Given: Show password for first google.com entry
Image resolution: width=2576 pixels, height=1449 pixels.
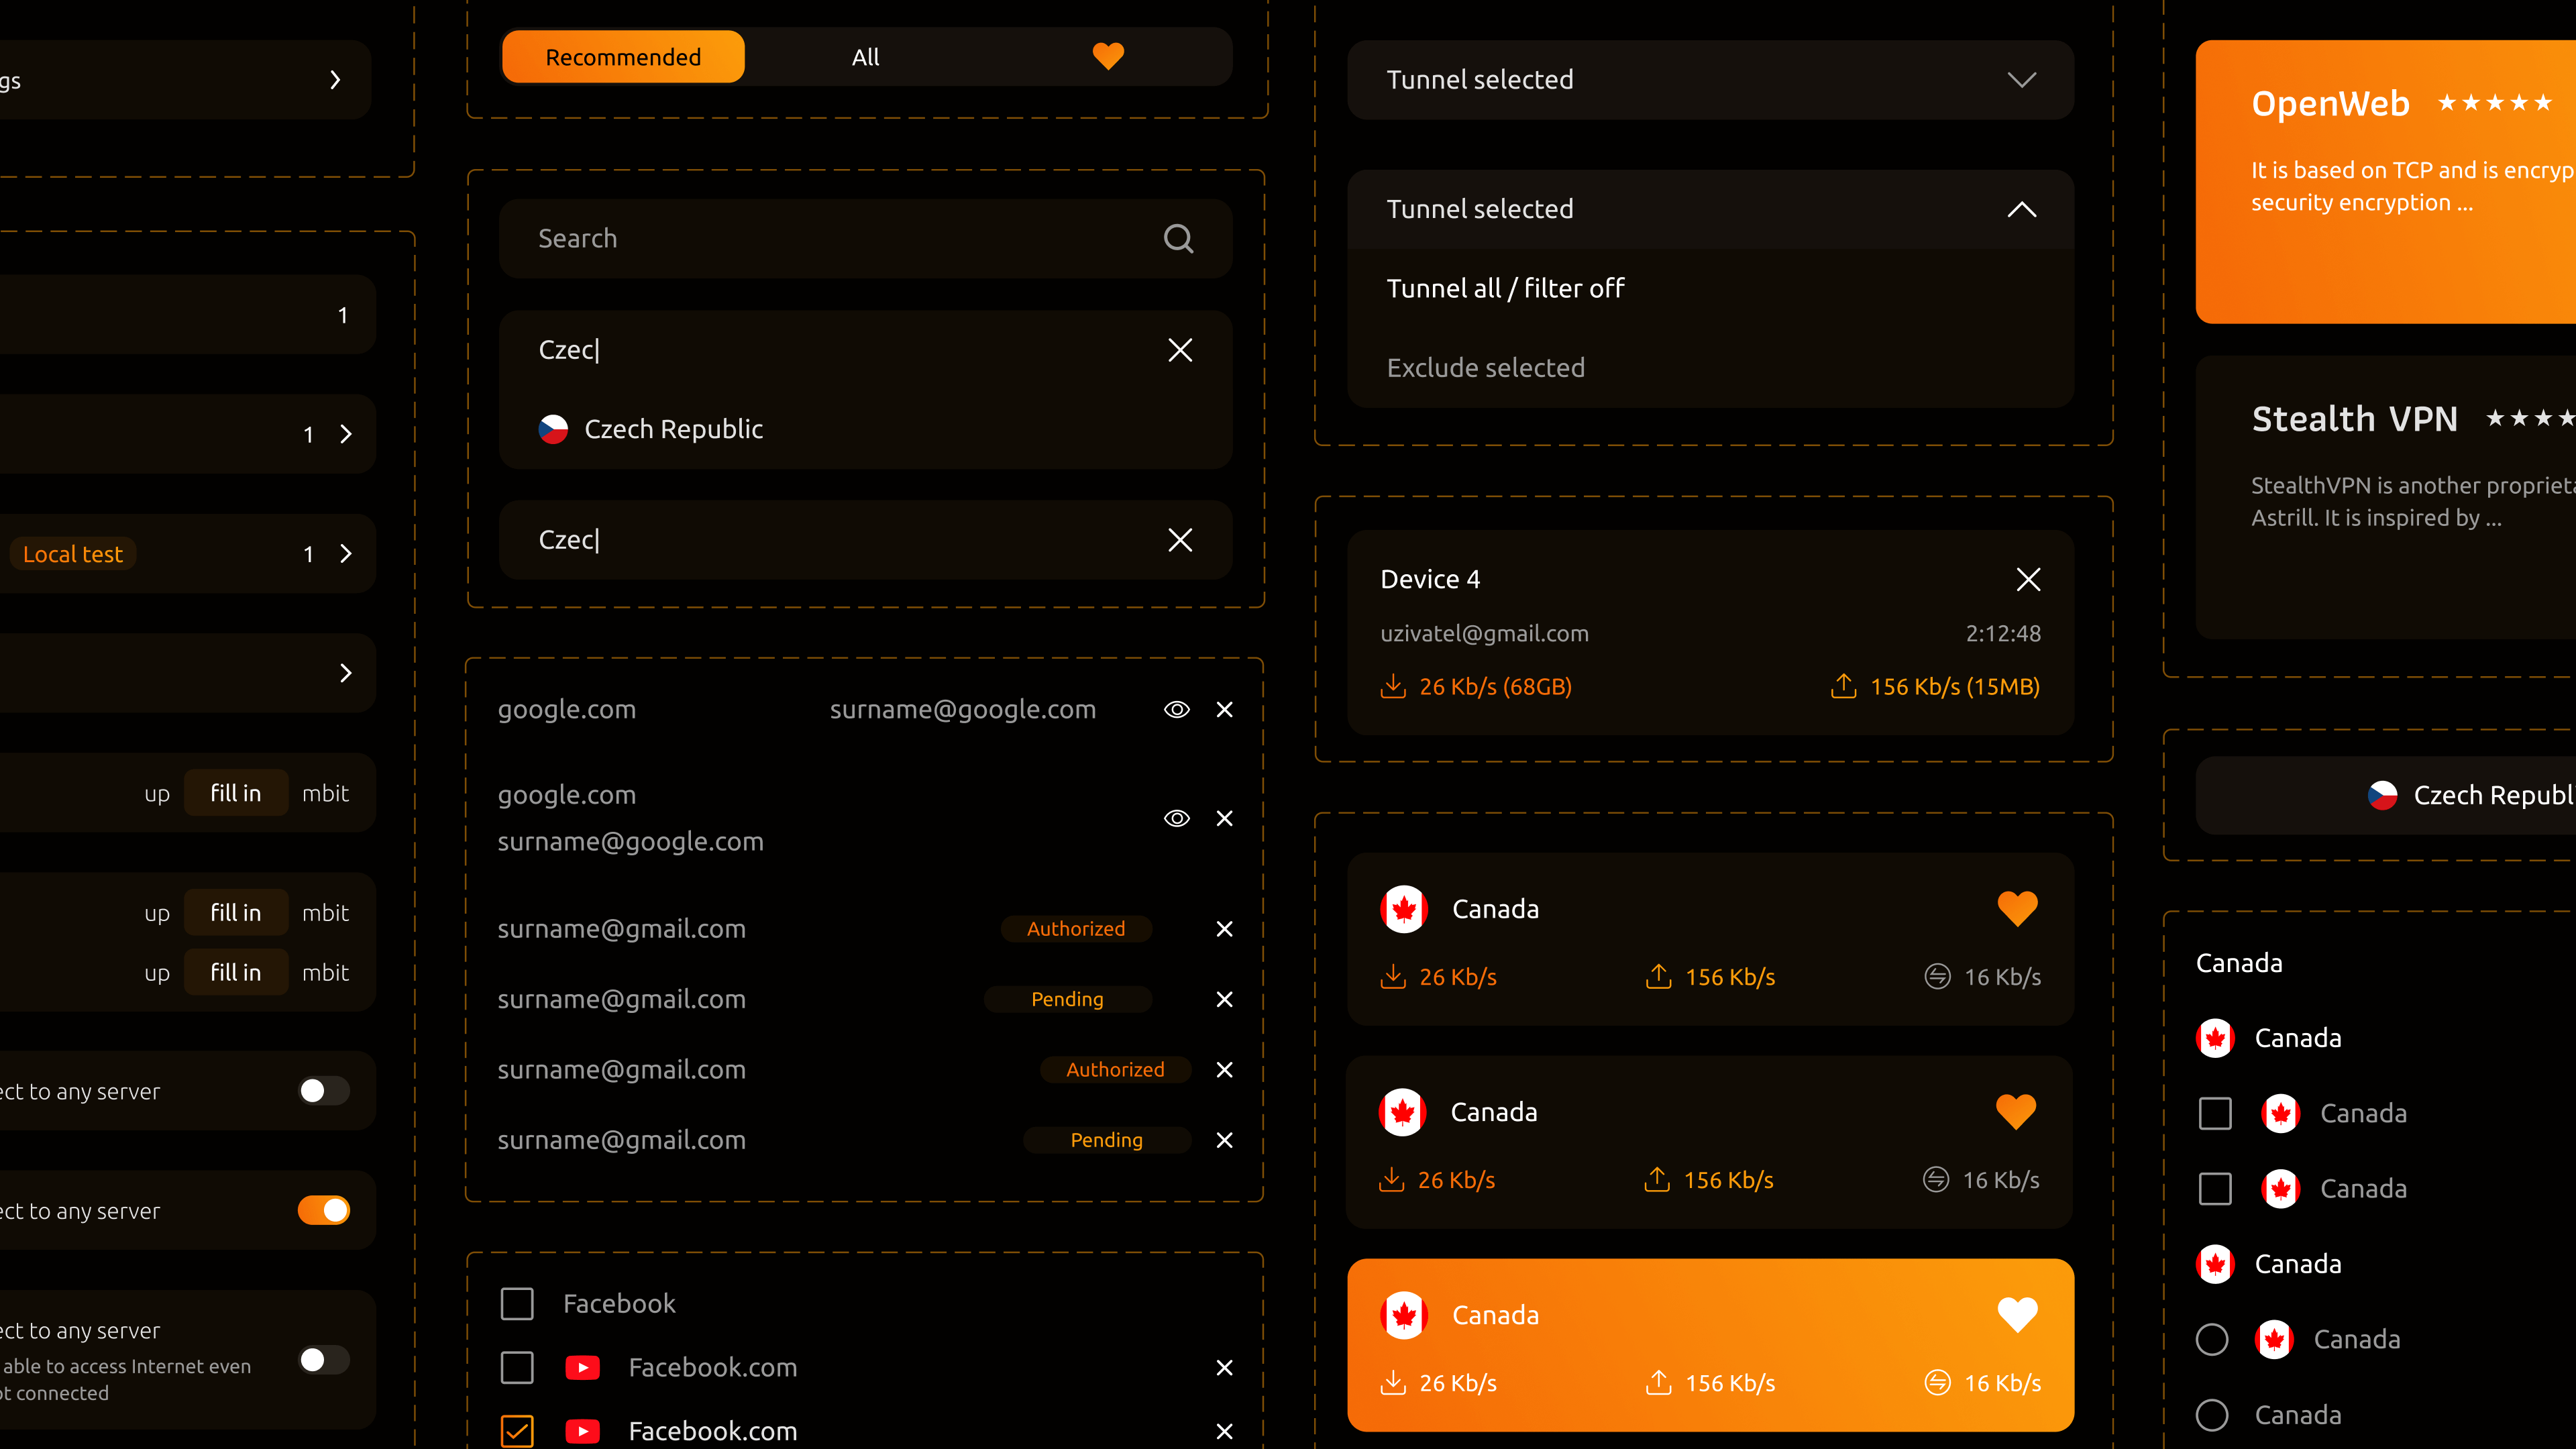Looking at the screenshot, I should tap(1176, 709).
